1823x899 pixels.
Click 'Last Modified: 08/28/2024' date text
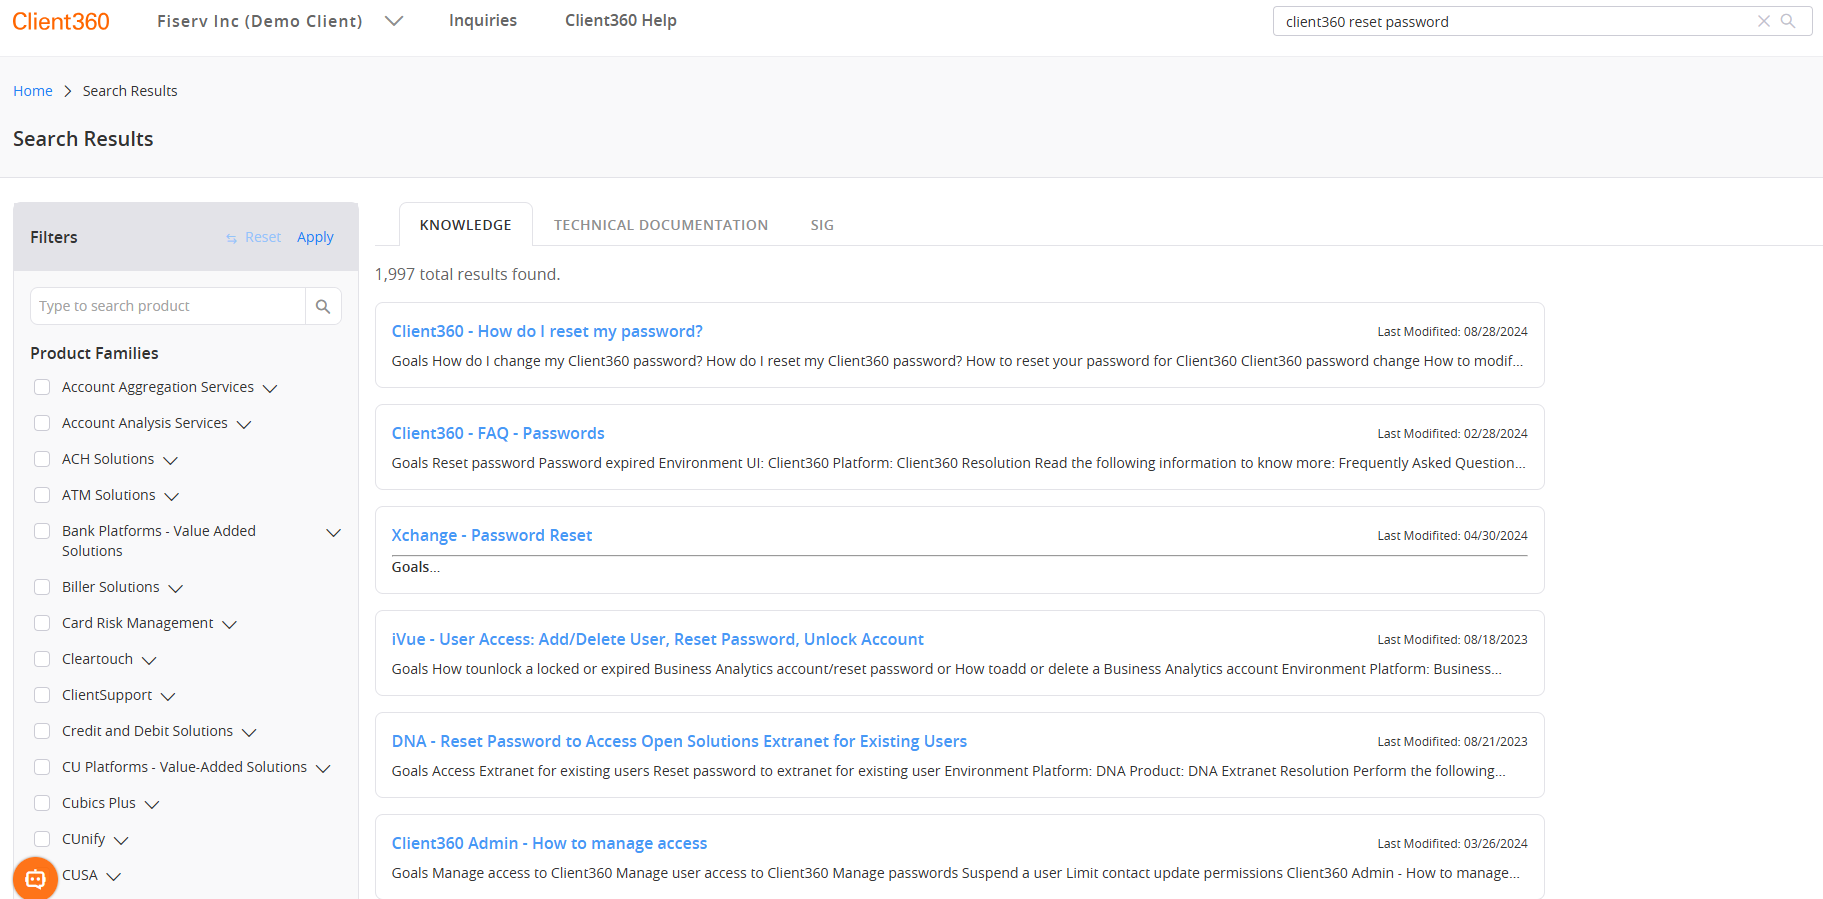pos(1452,332)
